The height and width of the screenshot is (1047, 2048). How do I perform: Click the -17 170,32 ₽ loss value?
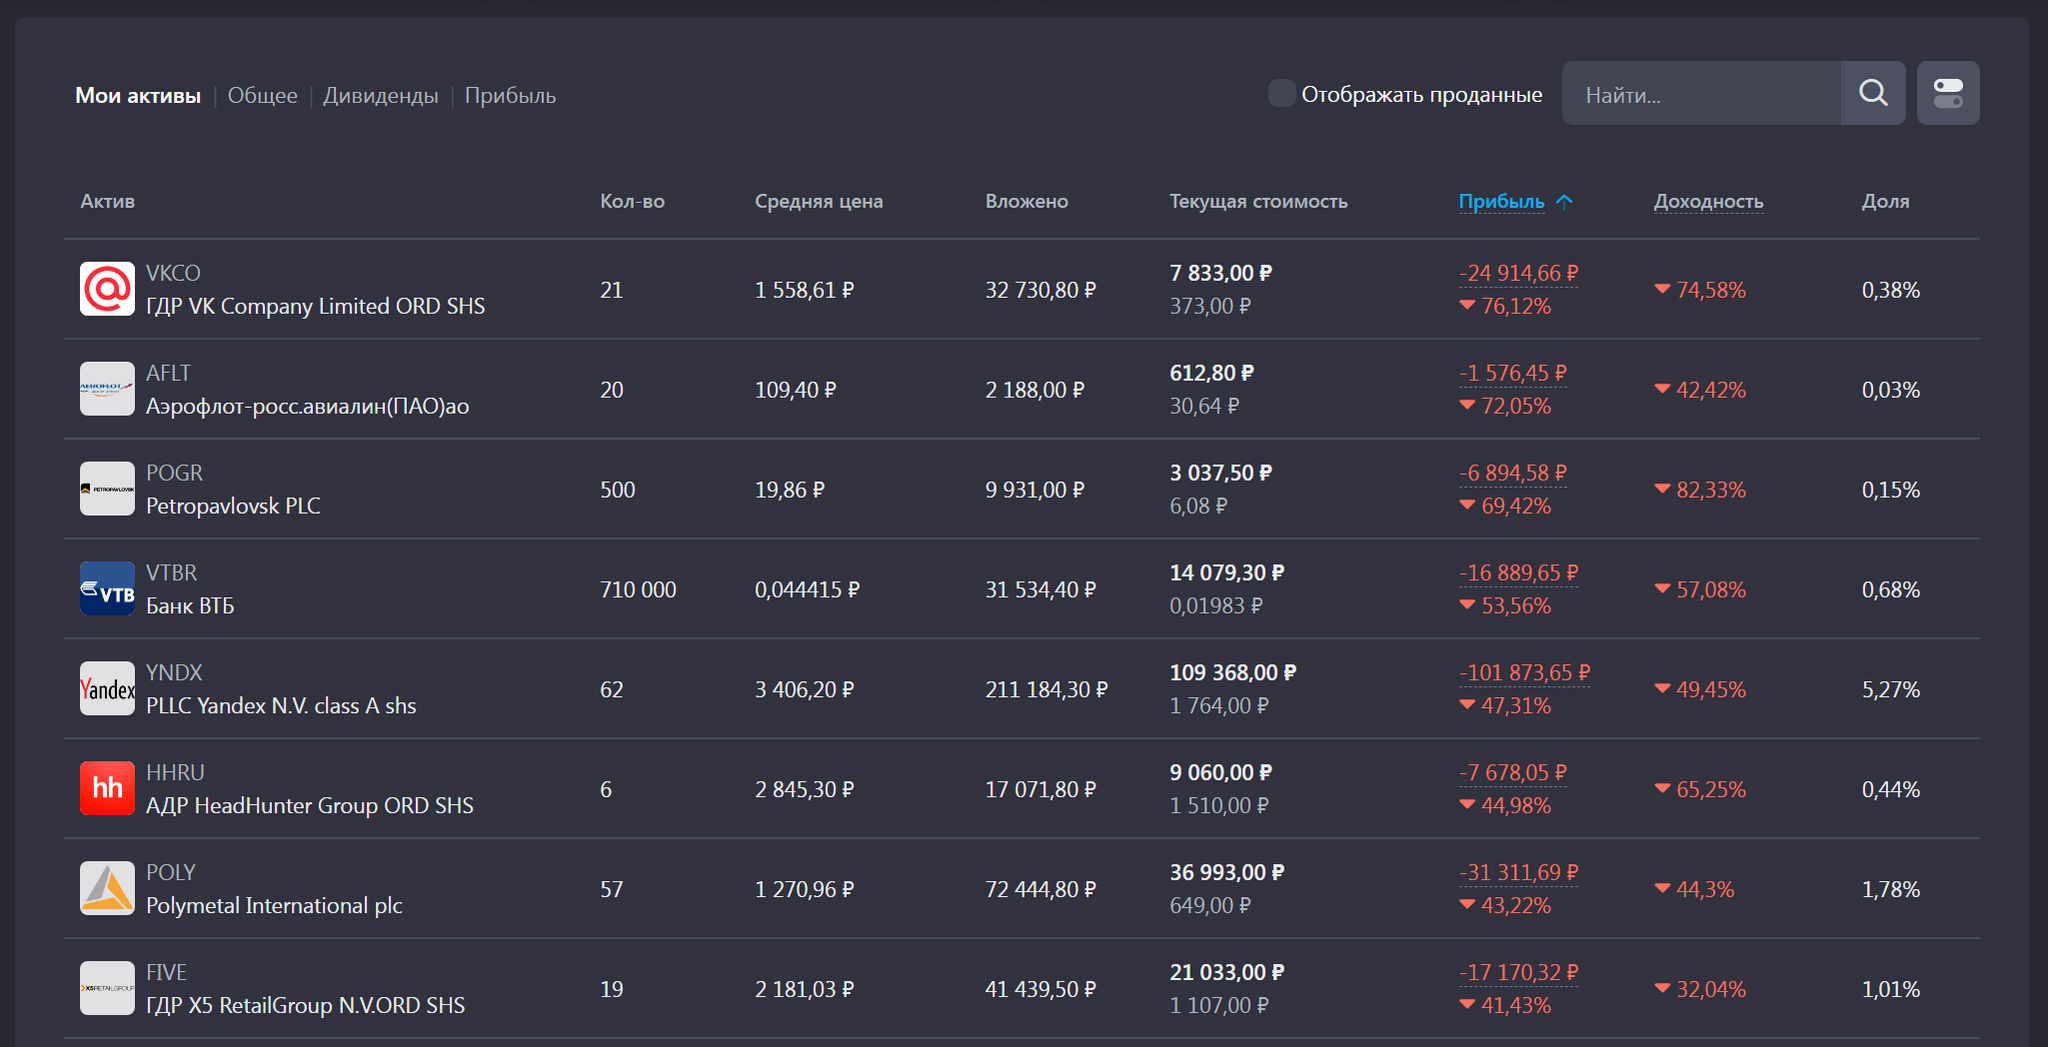(1518, 973)
